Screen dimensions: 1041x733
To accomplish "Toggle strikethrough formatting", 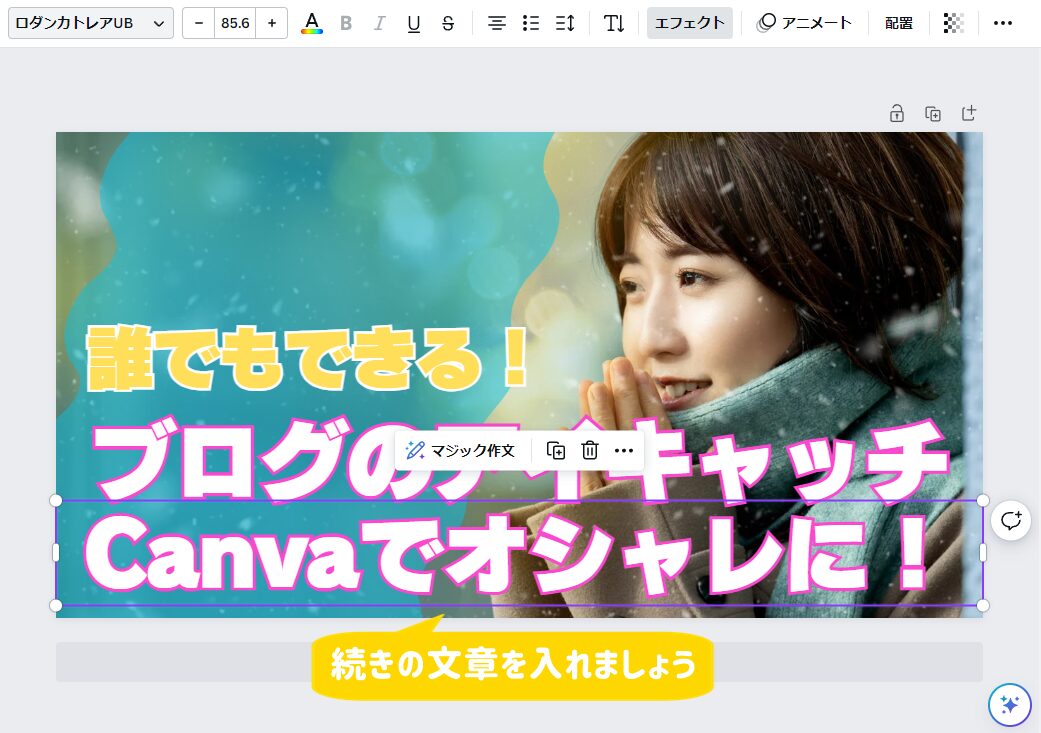I will click(448, 23).
